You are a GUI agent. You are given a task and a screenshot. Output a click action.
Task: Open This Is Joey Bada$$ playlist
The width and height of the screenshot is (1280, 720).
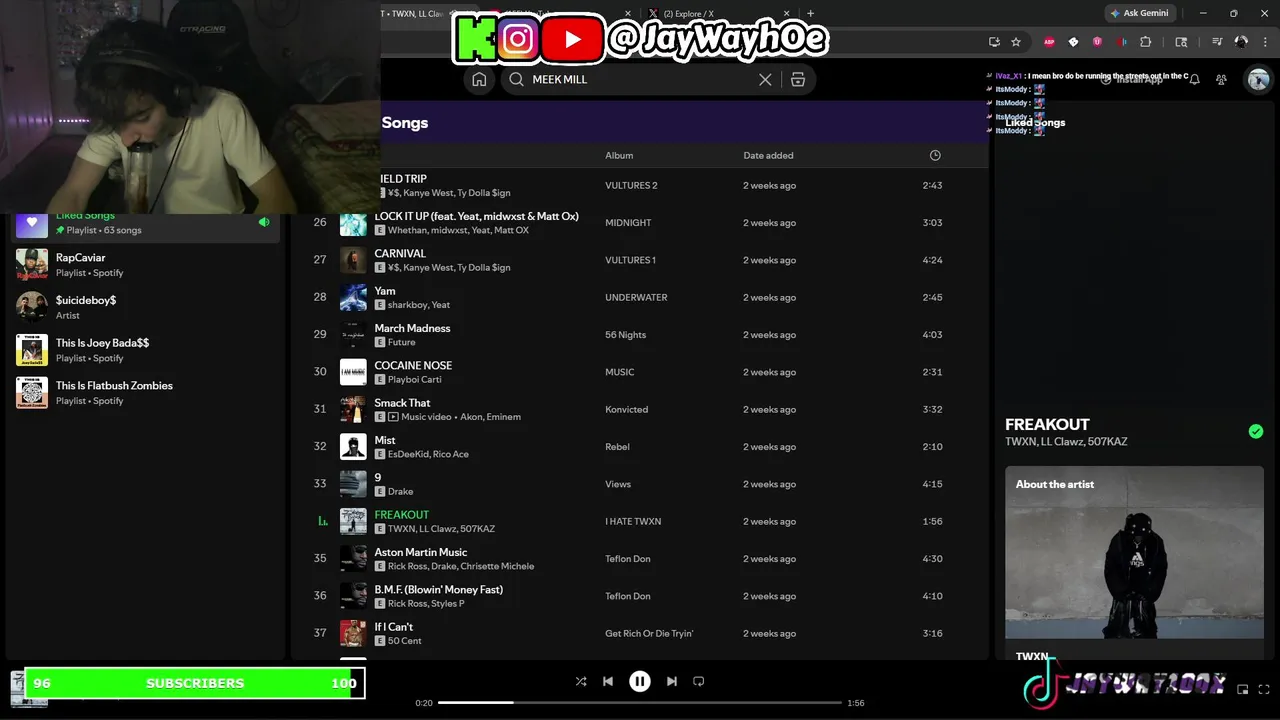pyautogui.click(x=145, y=350)
